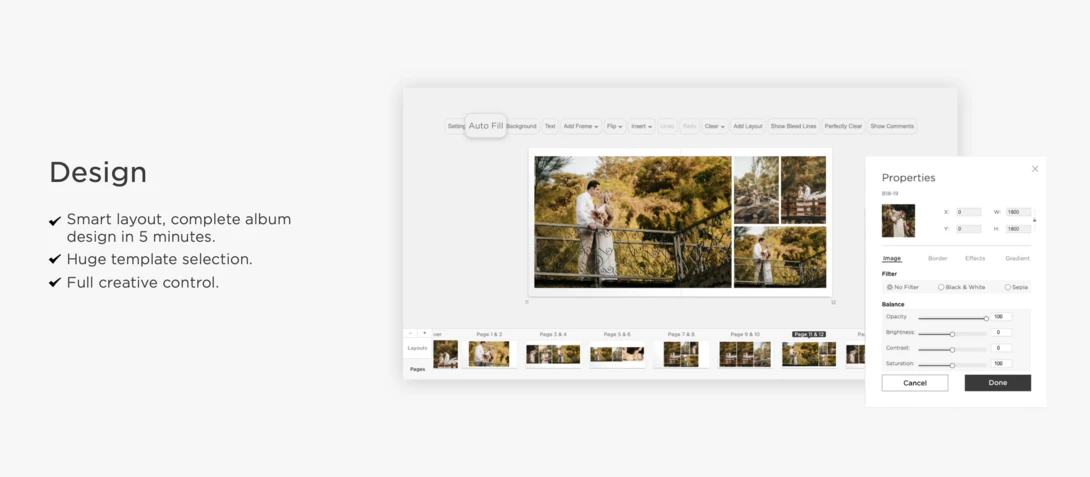Adjust the Saturation slider

coord(952,365)
